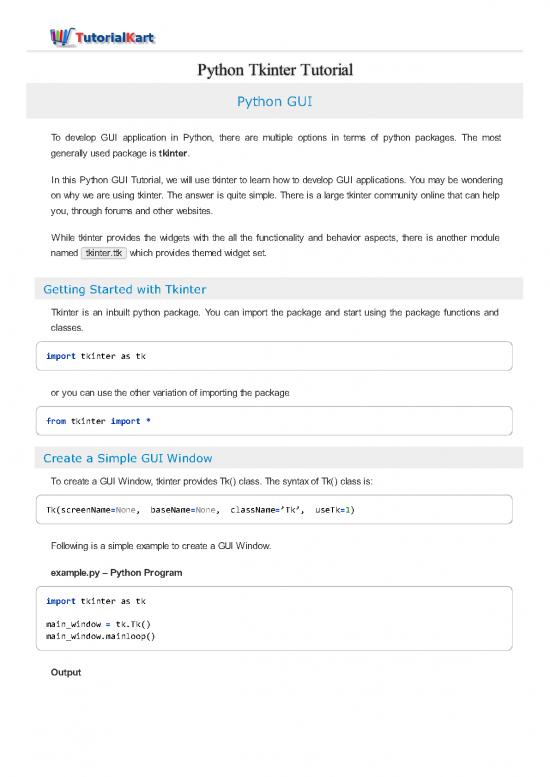
Task: Click the text or you can use the other variation
Action: (170, 393)
